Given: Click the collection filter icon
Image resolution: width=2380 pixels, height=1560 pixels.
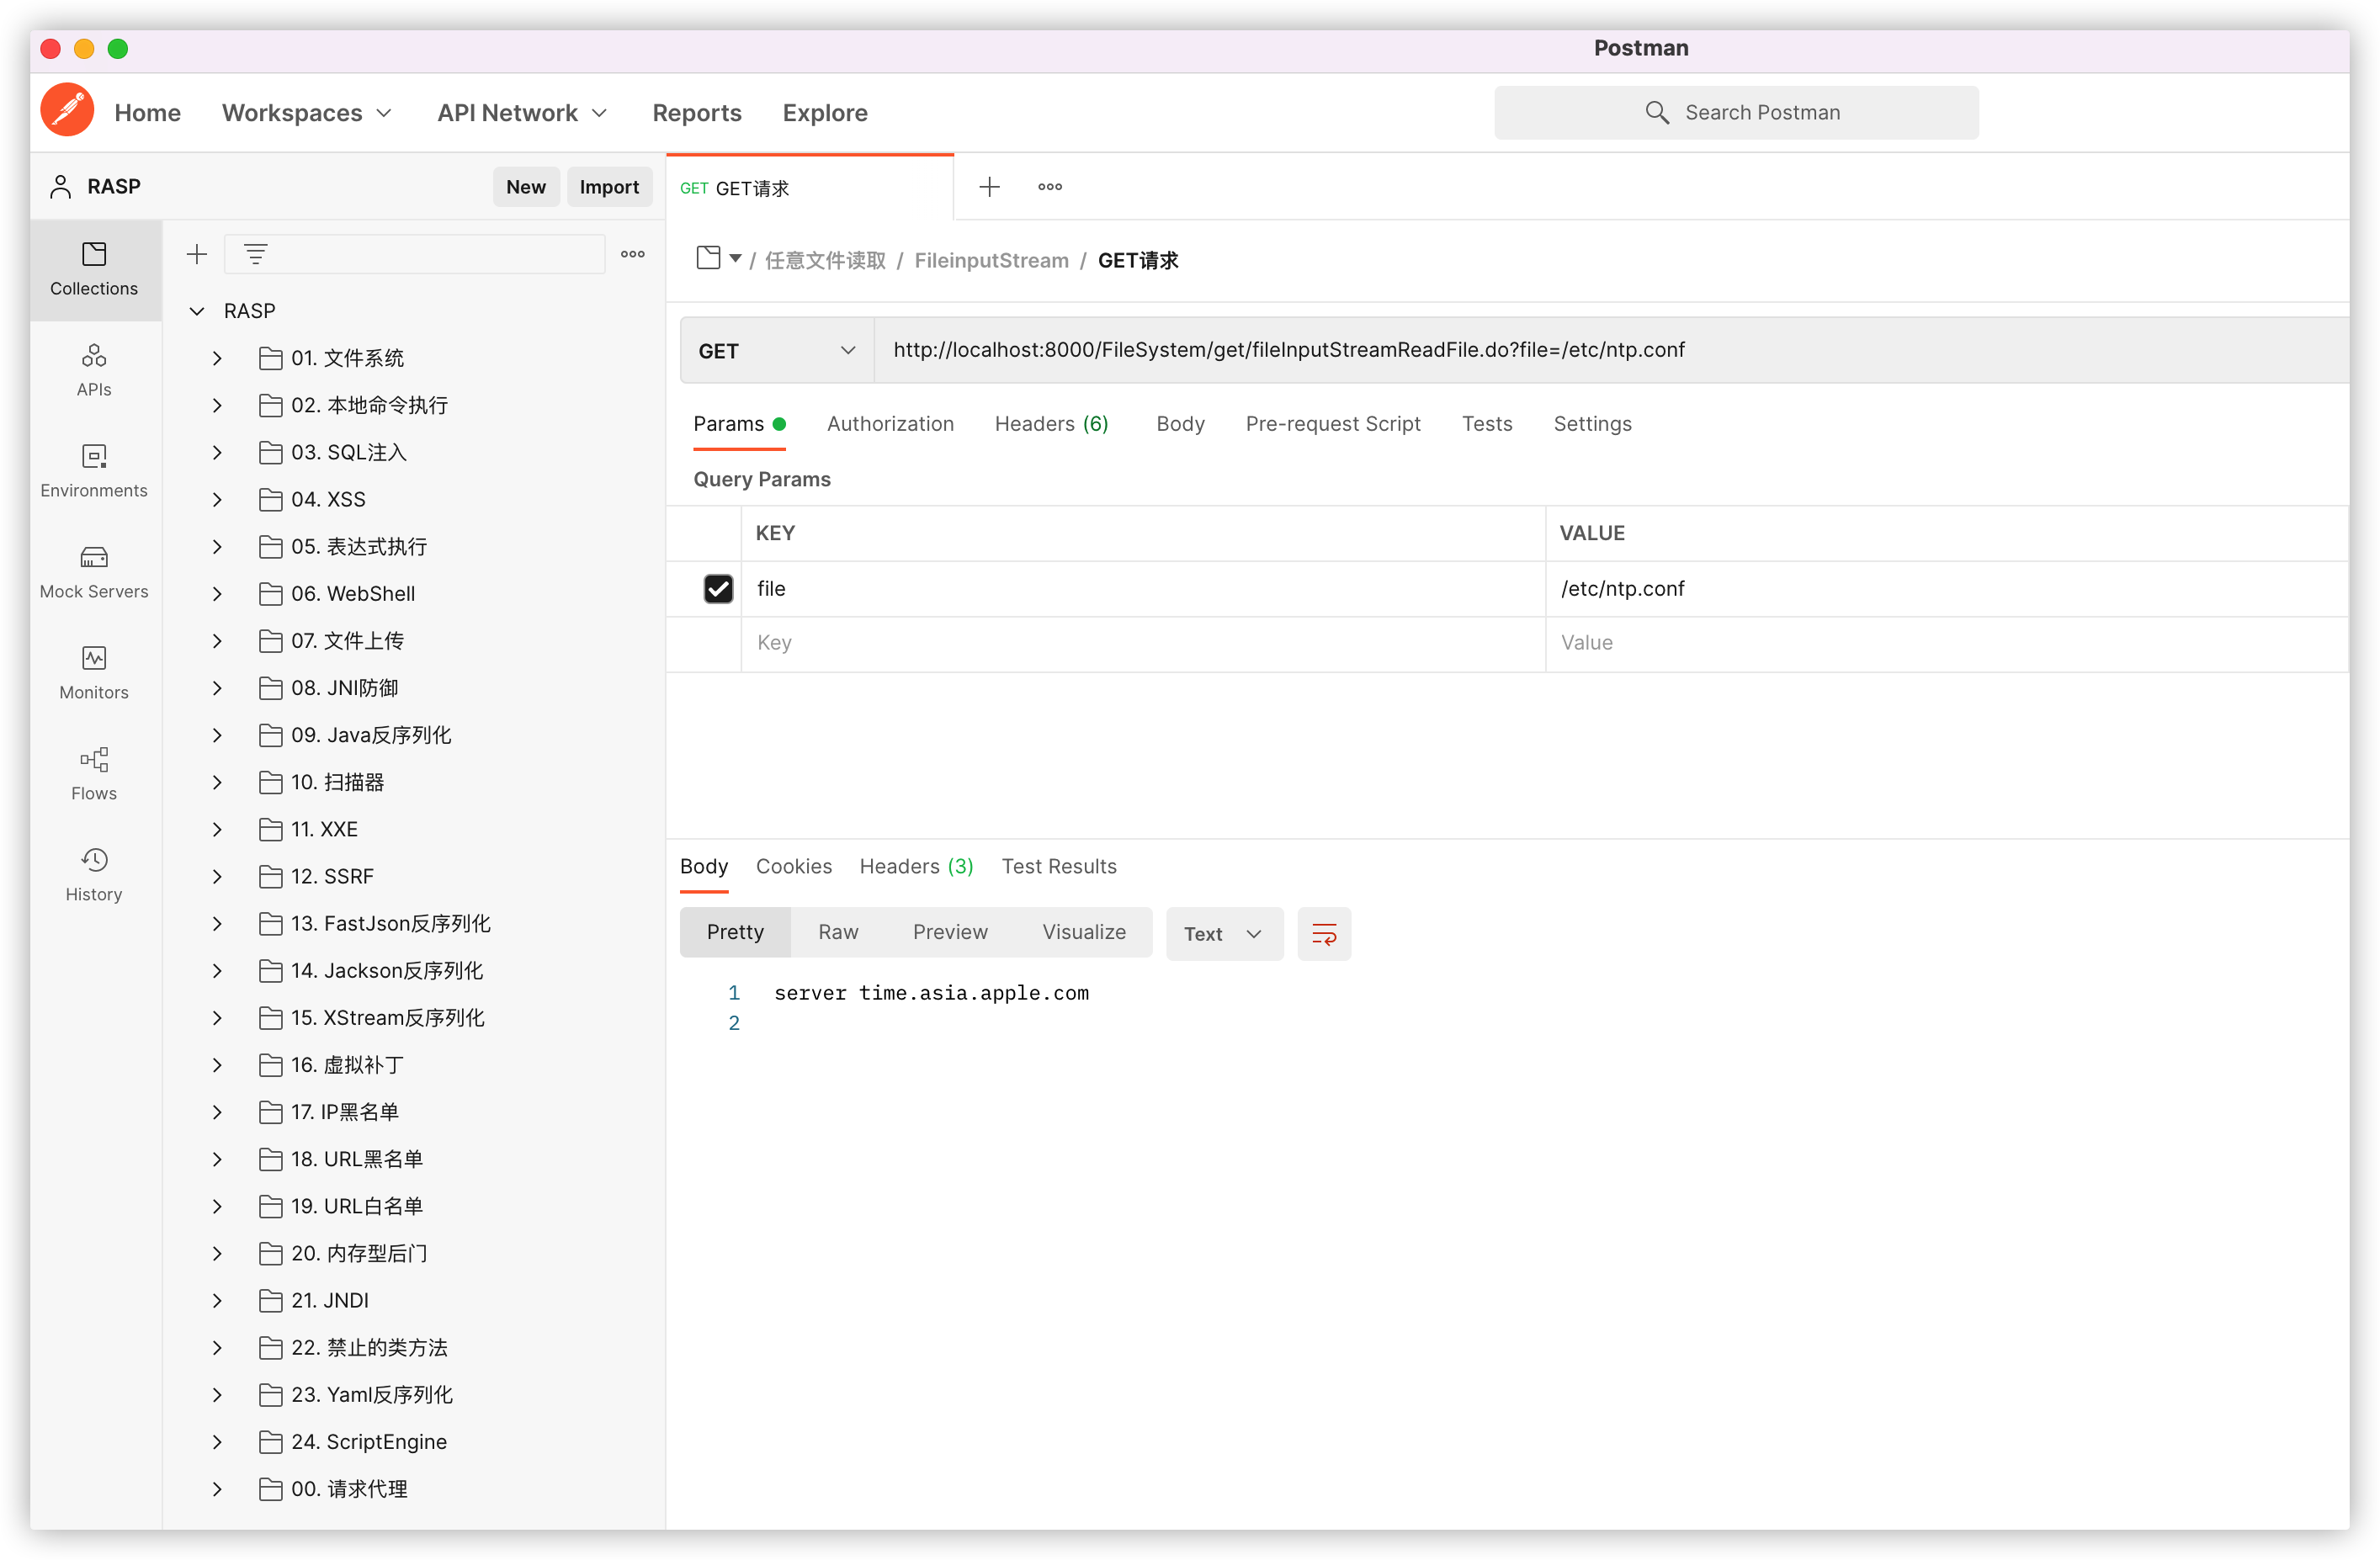Looking at the screenshot, I should (x=256, y=254).
